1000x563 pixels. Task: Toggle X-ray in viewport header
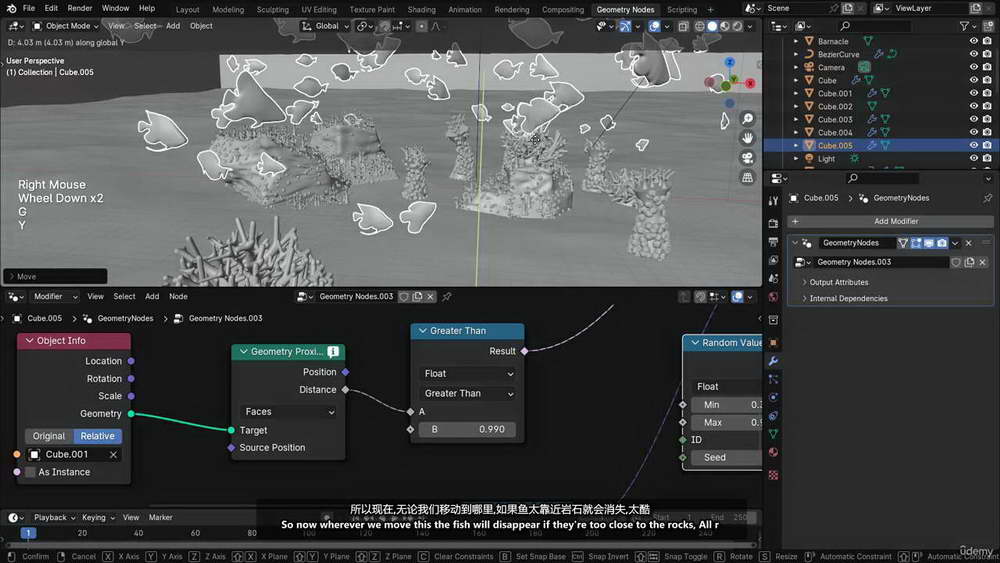[x=683, y=26]
